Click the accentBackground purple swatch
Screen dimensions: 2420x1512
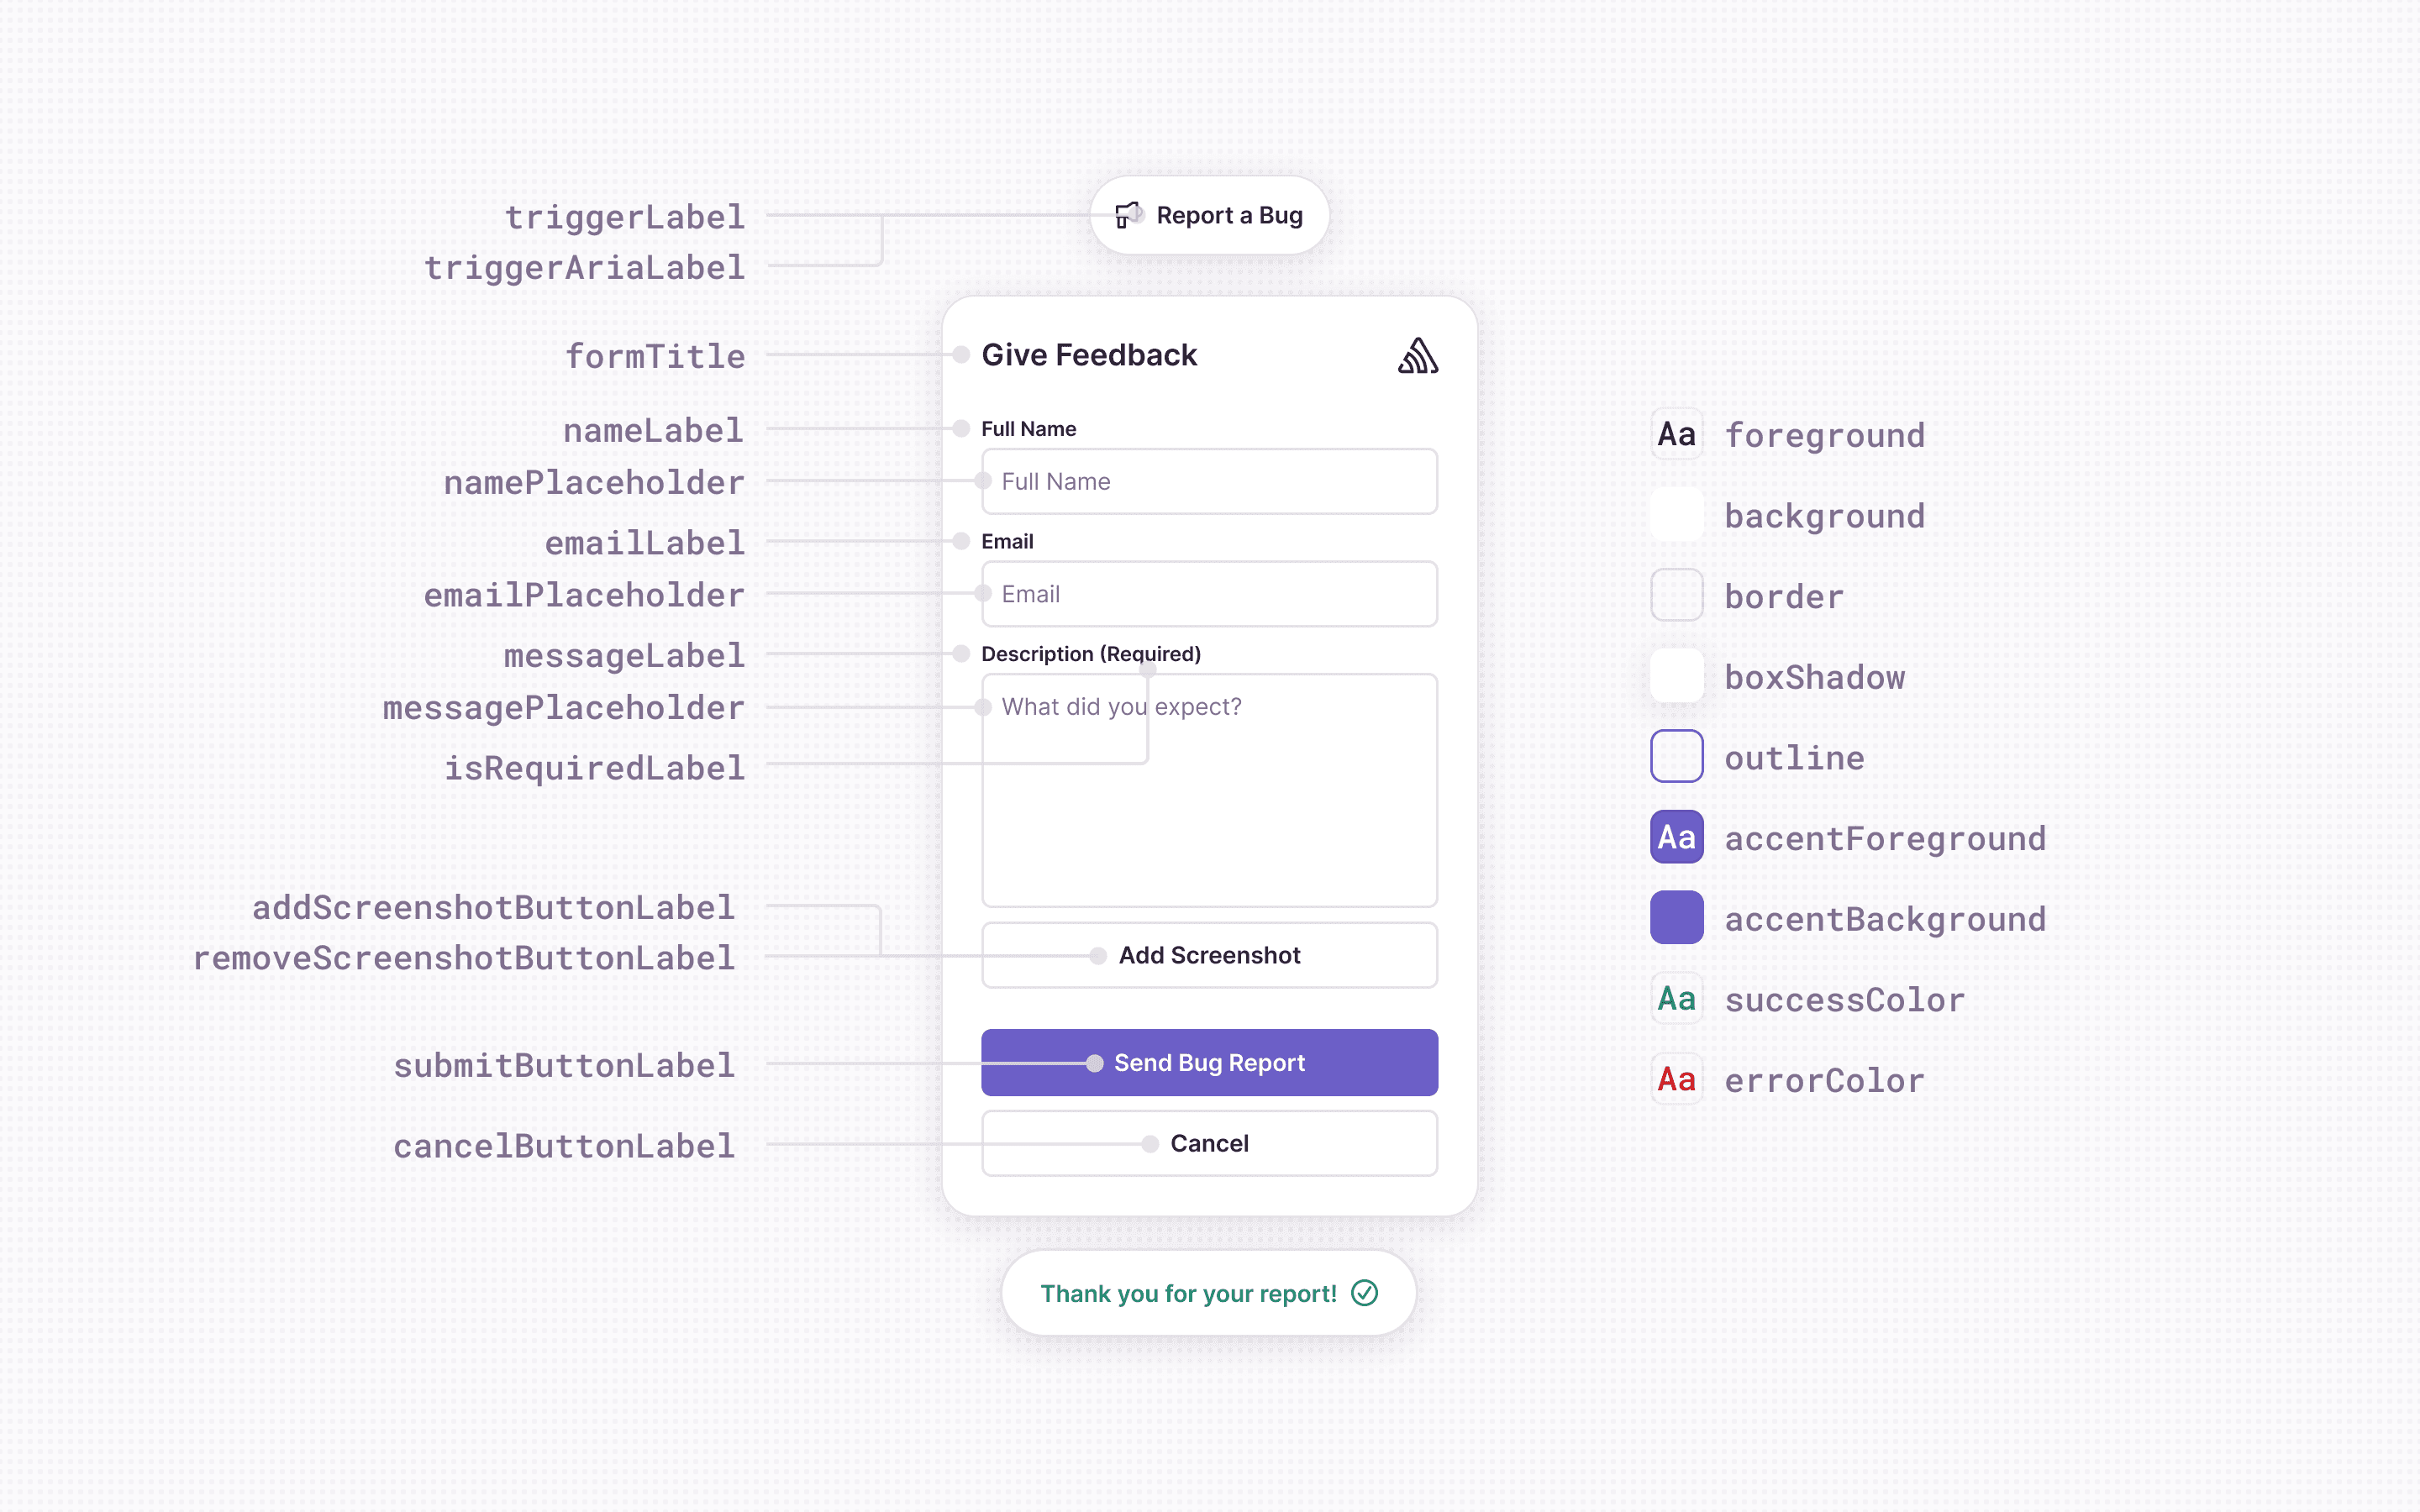pos(1675,918)
